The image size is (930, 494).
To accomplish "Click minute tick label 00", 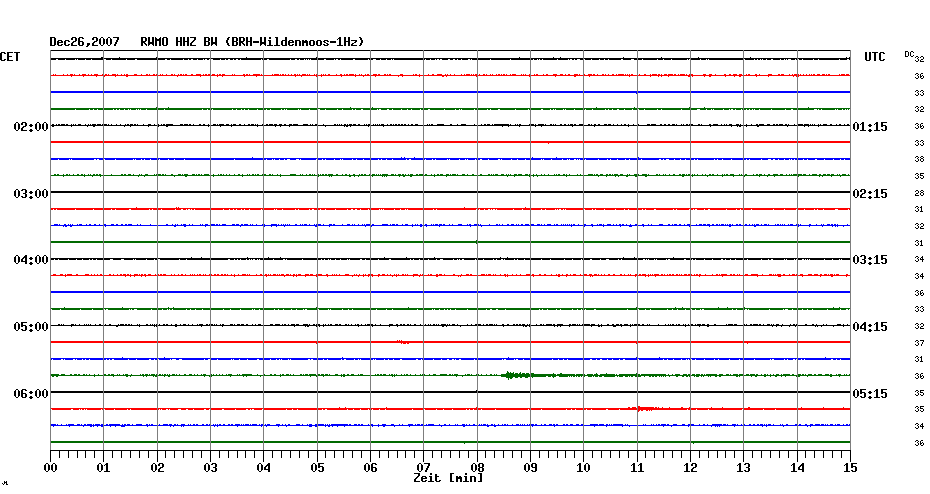I will [x=50, y=468].
